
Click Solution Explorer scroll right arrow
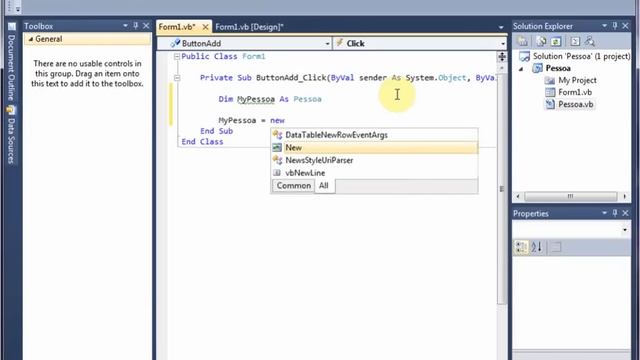(x=624, y=196)
